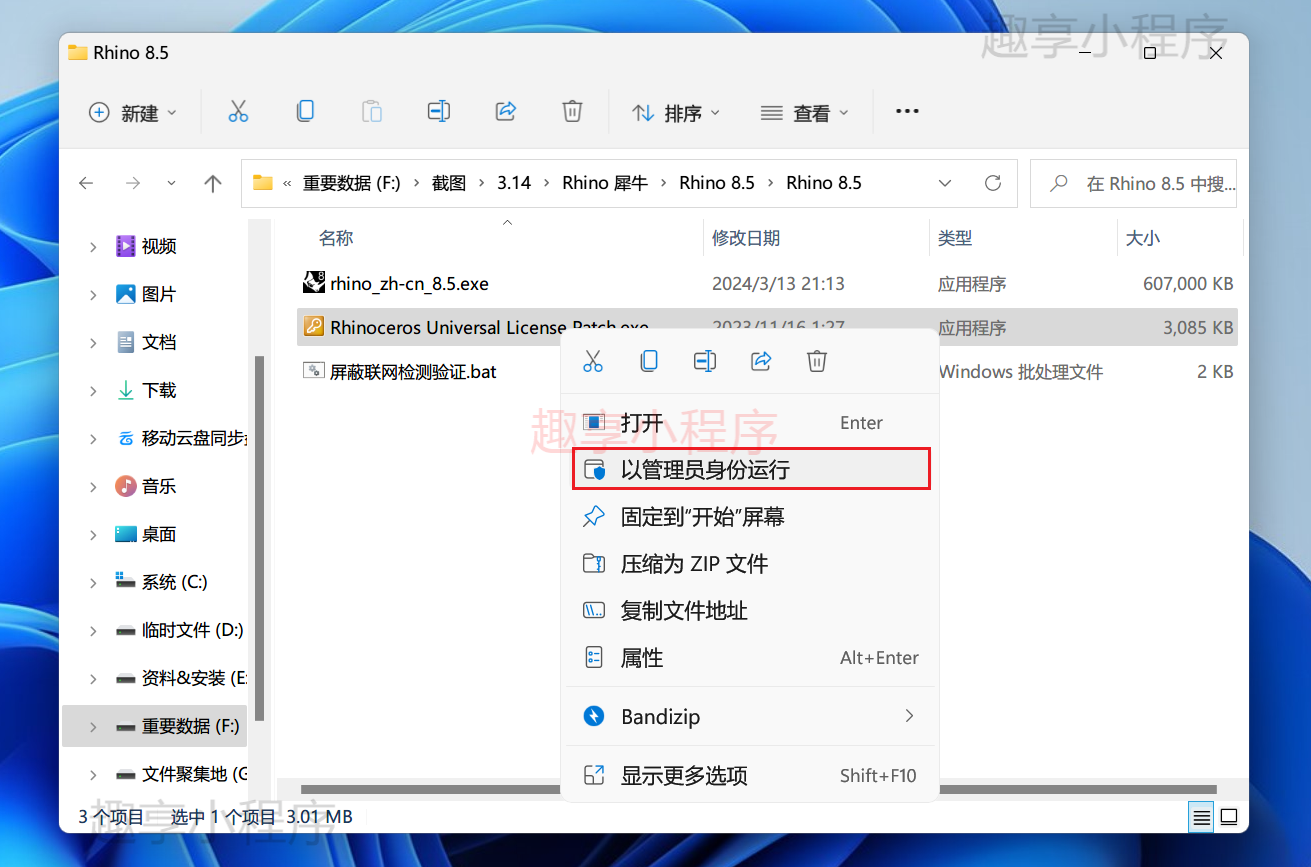Viewport: 1311px width, 867px height.
Task: Click the 截图 breadcrumb in the address bar
Action: (x=449, y=183)
